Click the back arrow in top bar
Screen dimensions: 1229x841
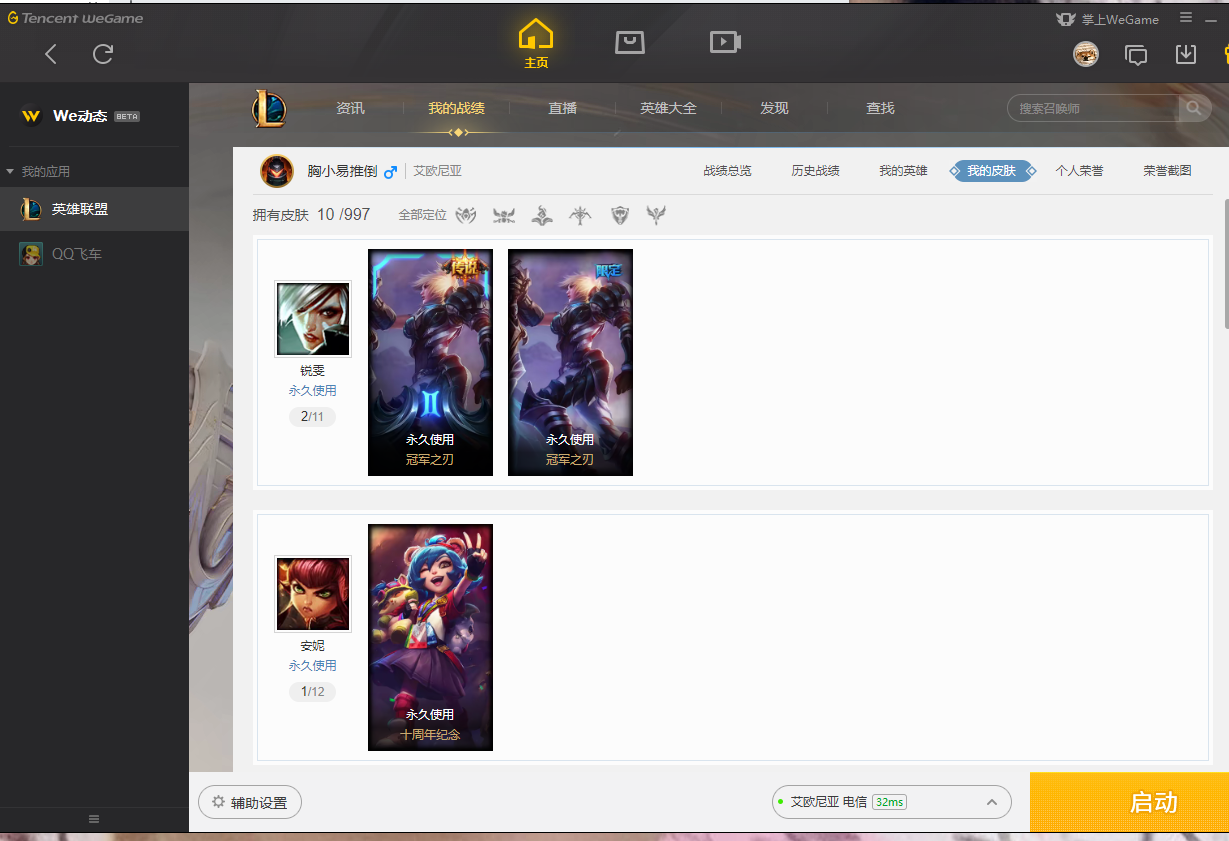(51, 54)
